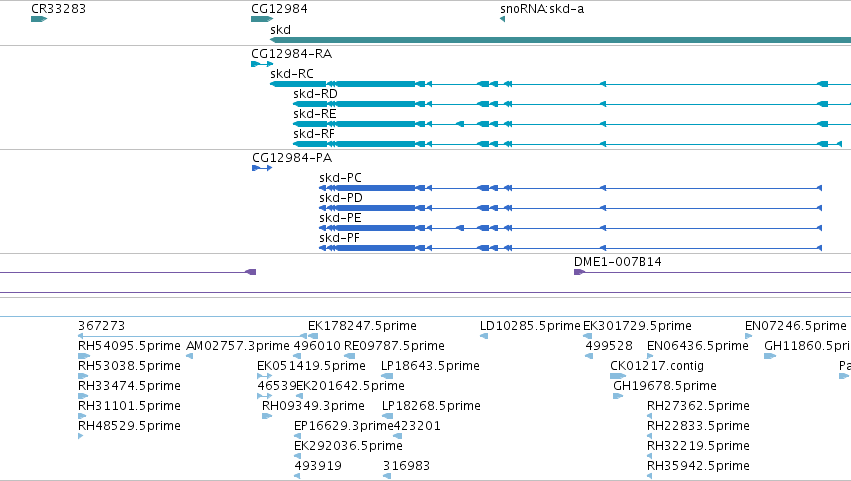Screen dimensions: 851x481
Task: Click the EK301729.5prime EST label
Action: tap(637, 326)
